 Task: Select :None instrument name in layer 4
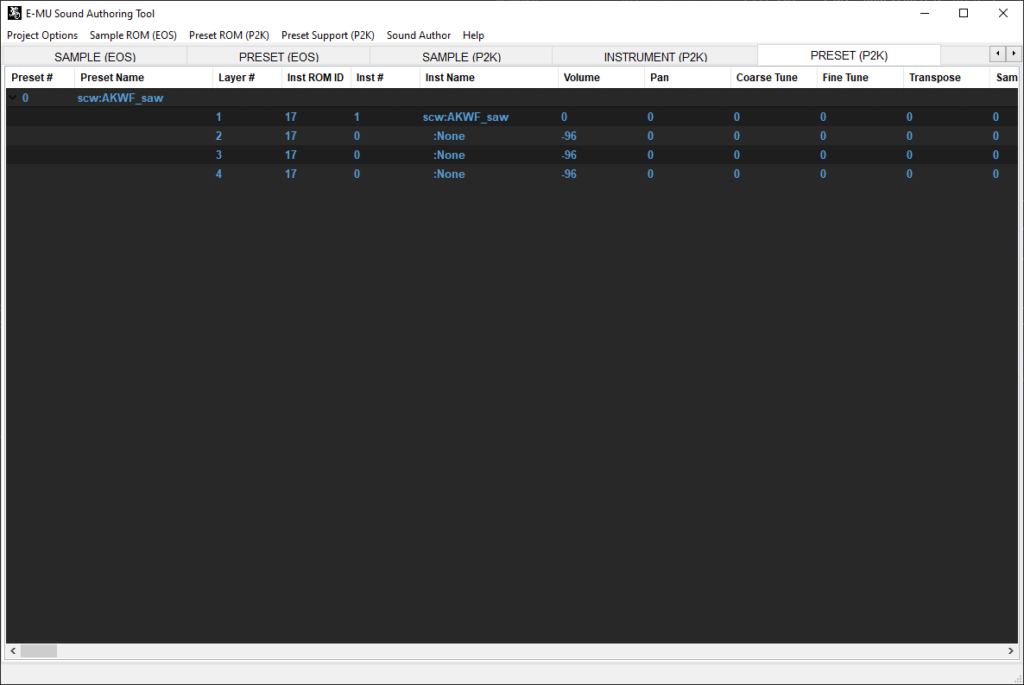(x=449, y=174)
